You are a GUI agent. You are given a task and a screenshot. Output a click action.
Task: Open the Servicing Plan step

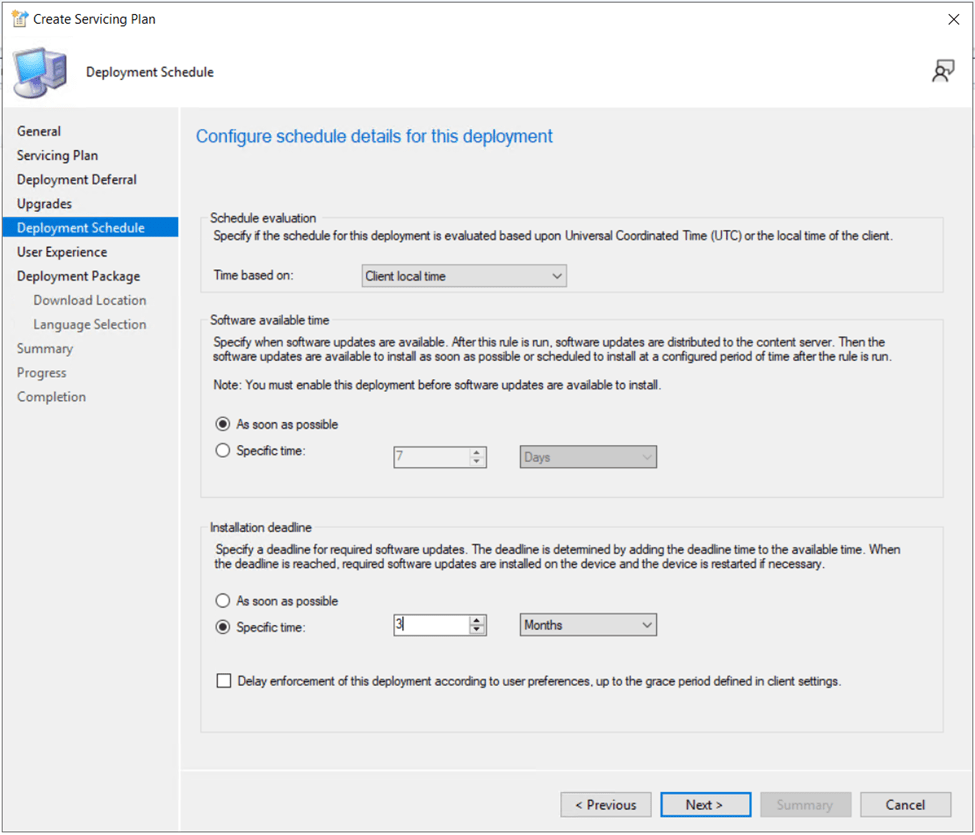57,155
